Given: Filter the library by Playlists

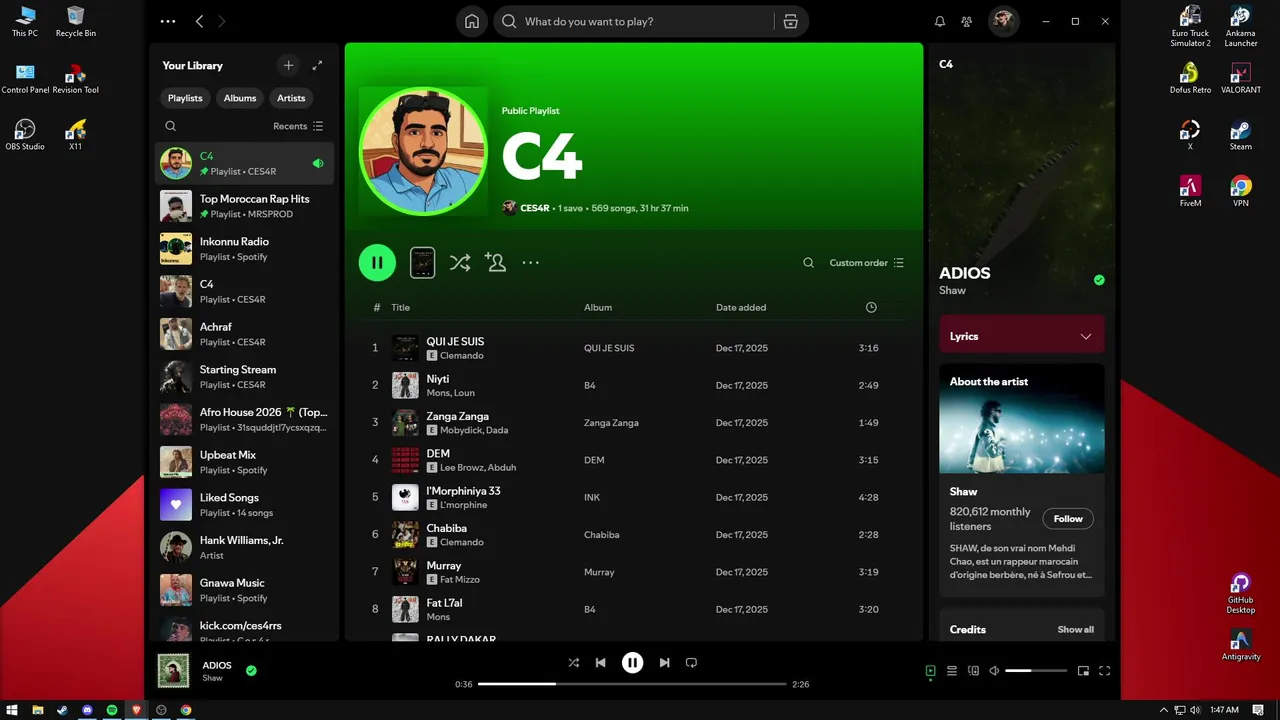Looking at the screenshot, I should tap(185, 98).
